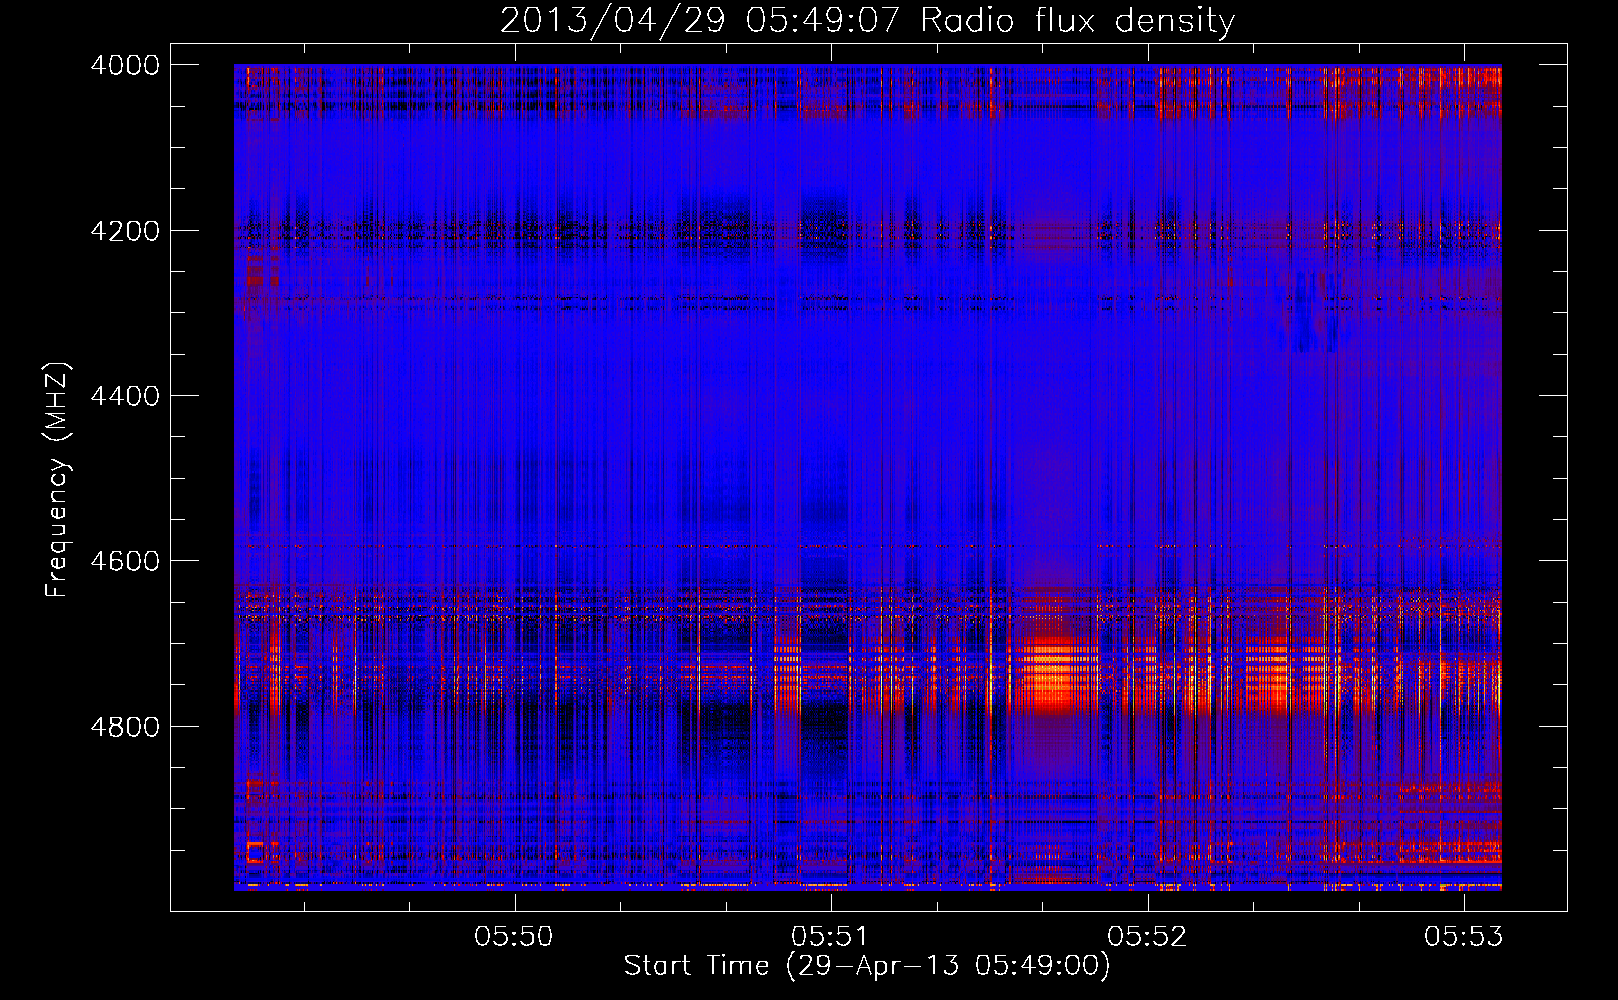Click the 4600 frequency tick label

125,561
